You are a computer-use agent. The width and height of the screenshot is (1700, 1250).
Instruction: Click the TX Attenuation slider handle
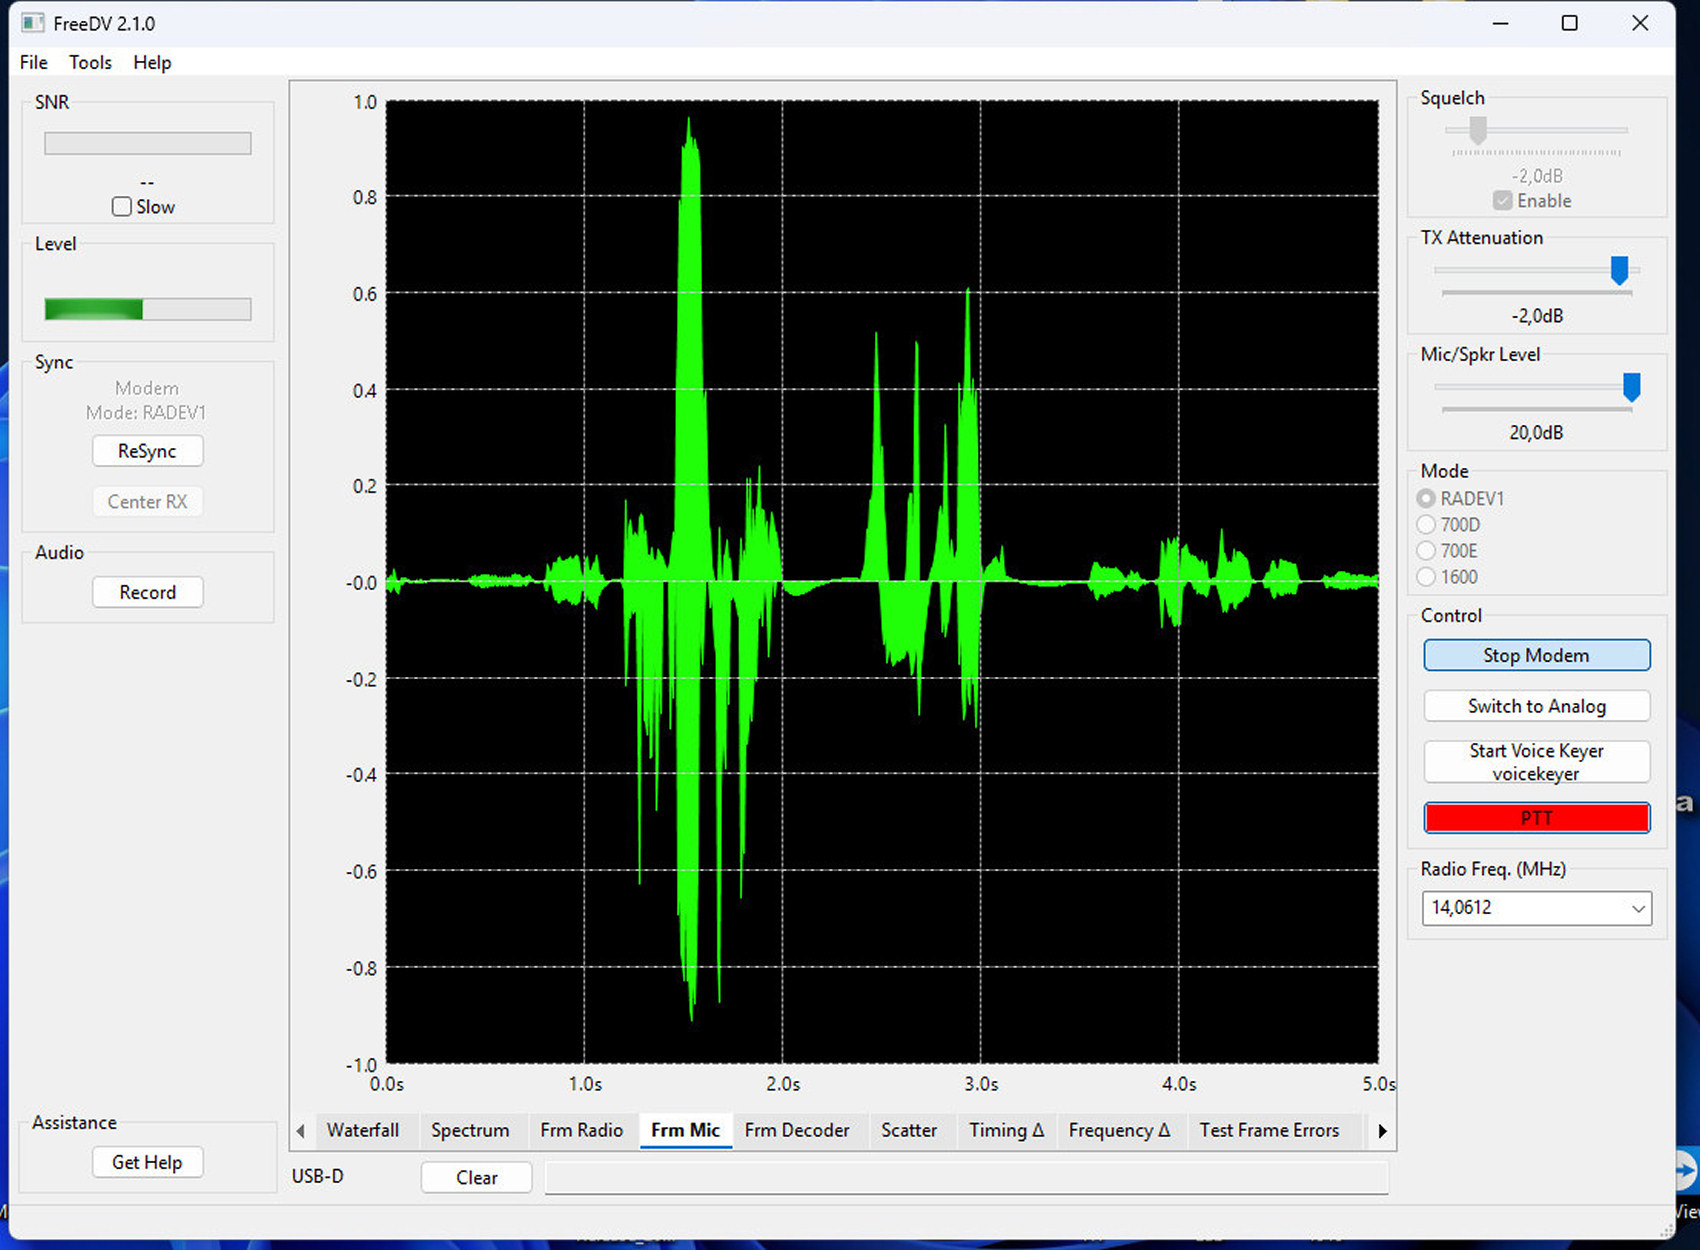pos(1619,270)
